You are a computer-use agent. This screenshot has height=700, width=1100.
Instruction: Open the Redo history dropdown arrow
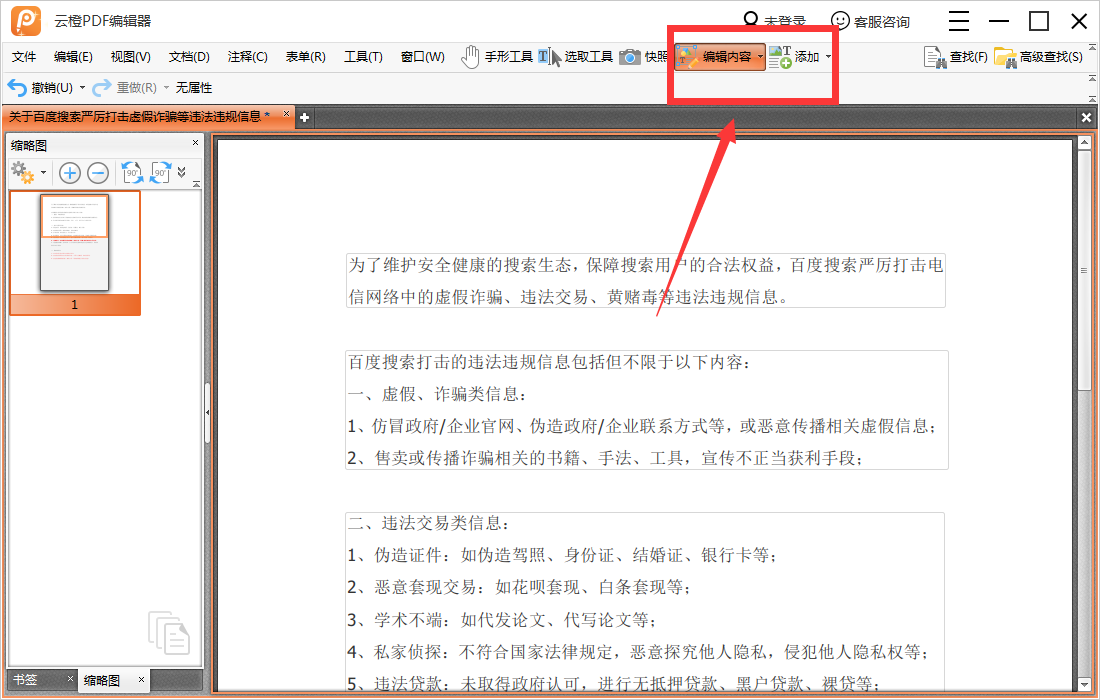[x=166, y=88]
